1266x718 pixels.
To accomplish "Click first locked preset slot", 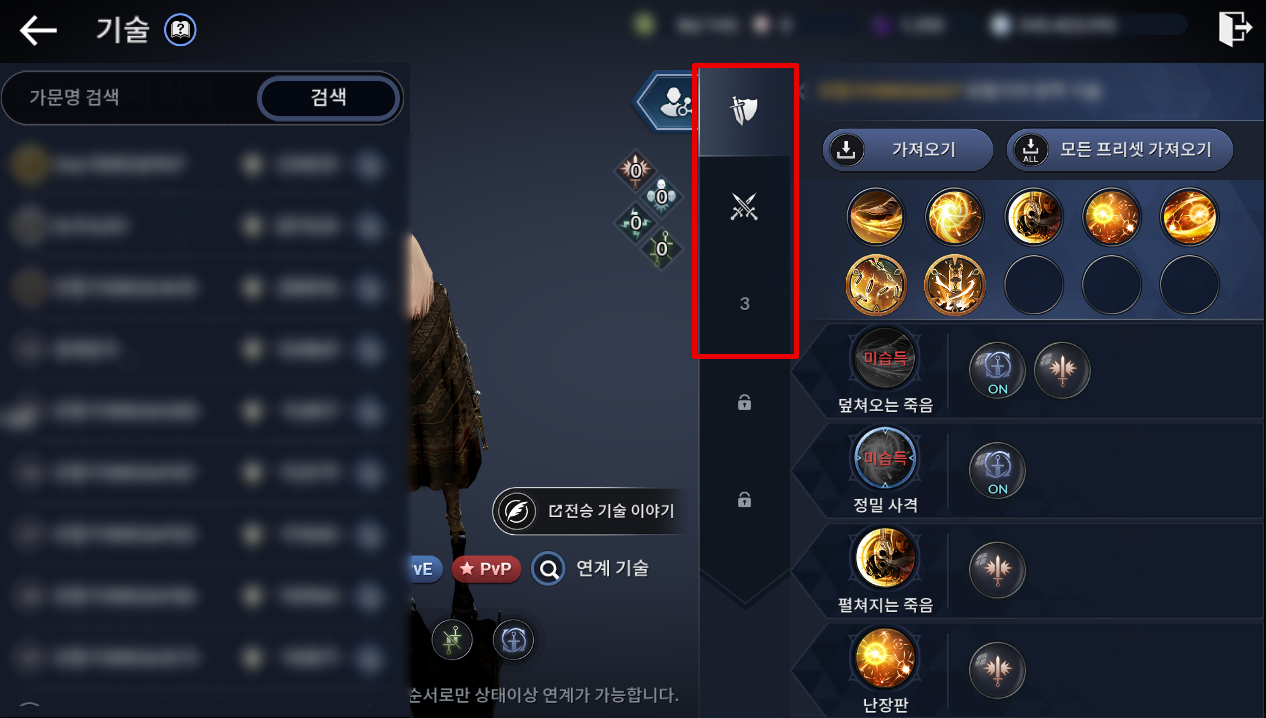I will 743,402.
